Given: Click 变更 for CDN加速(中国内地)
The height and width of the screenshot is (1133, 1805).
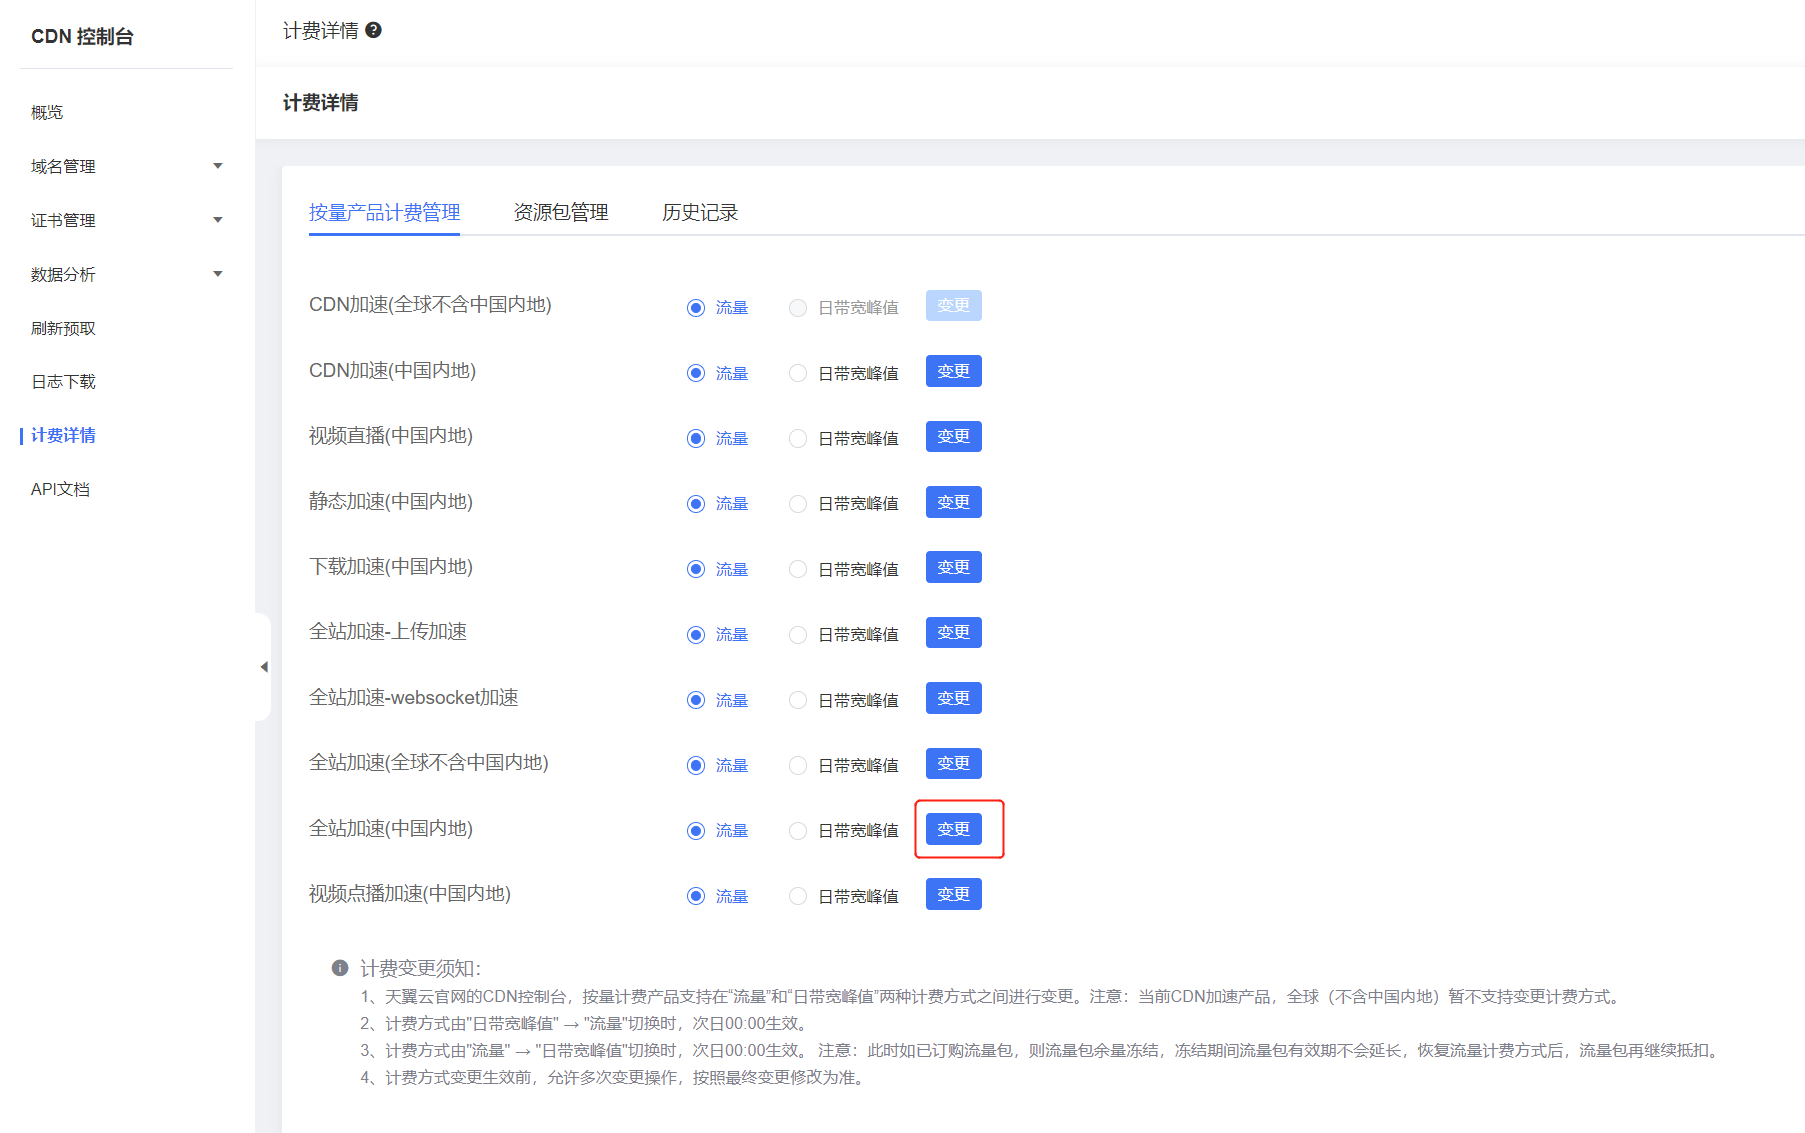Looking at the screenshot, I should [x=953, y=371].
